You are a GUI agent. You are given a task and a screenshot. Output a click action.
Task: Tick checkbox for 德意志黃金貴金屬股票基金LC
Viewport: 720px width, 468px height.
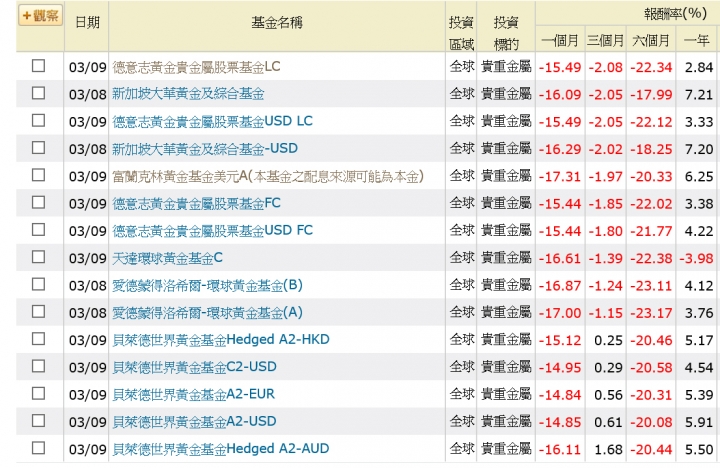pyautogui.click(x=39, y=66)
